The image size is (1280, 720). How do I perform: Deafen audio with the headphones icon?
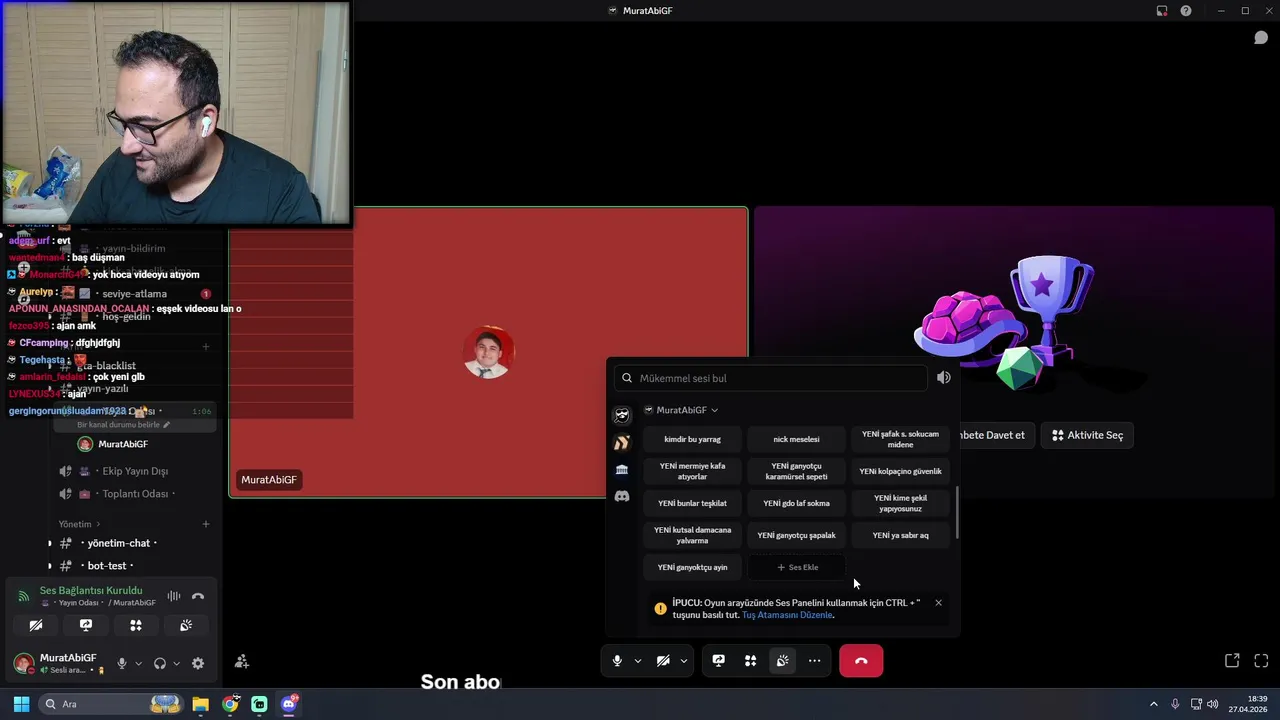[160, 663]
